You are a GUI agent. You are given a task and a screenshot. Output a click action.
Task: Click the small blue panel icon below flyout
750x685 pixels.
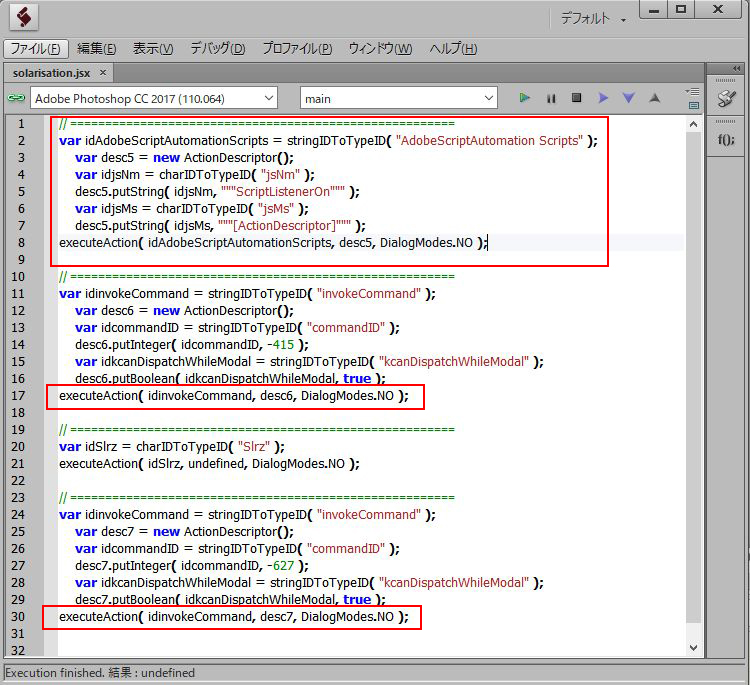(694, 105)
